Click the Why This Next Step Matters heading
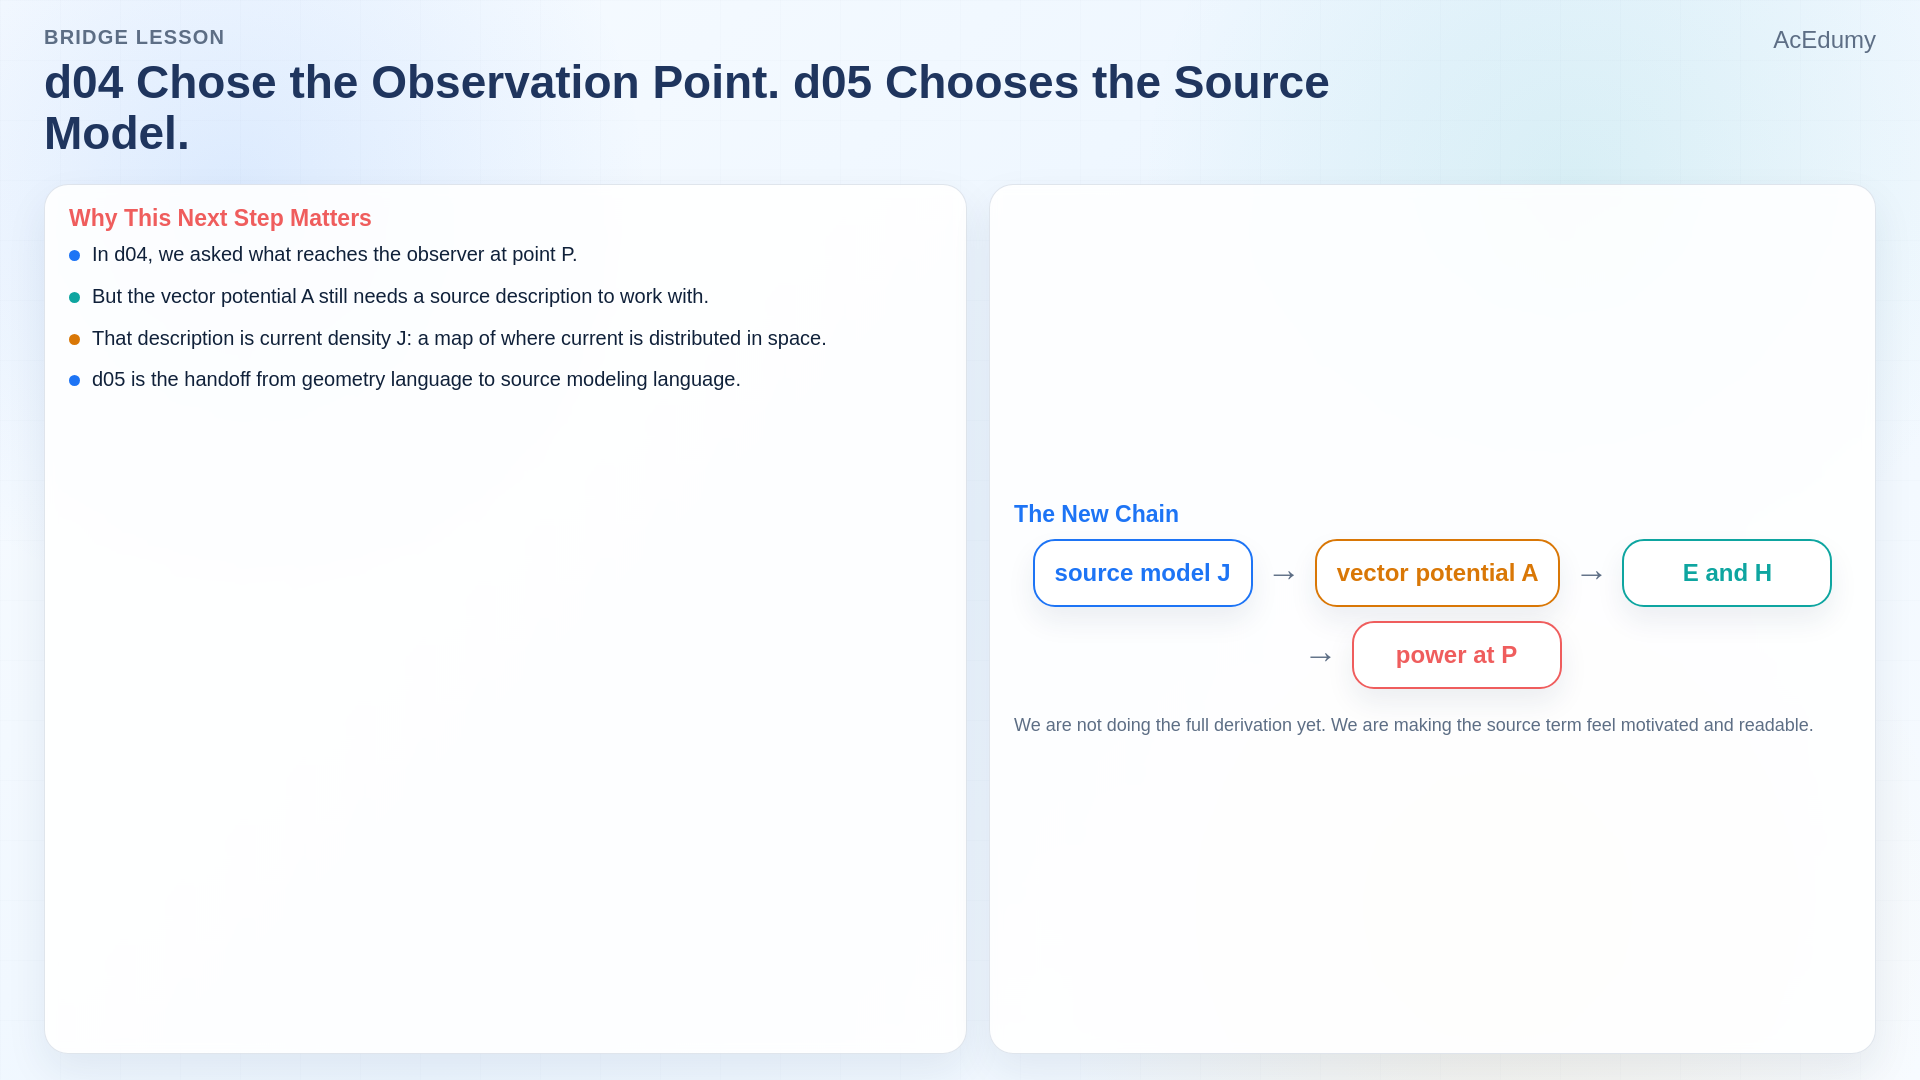 tap(220, 218)
